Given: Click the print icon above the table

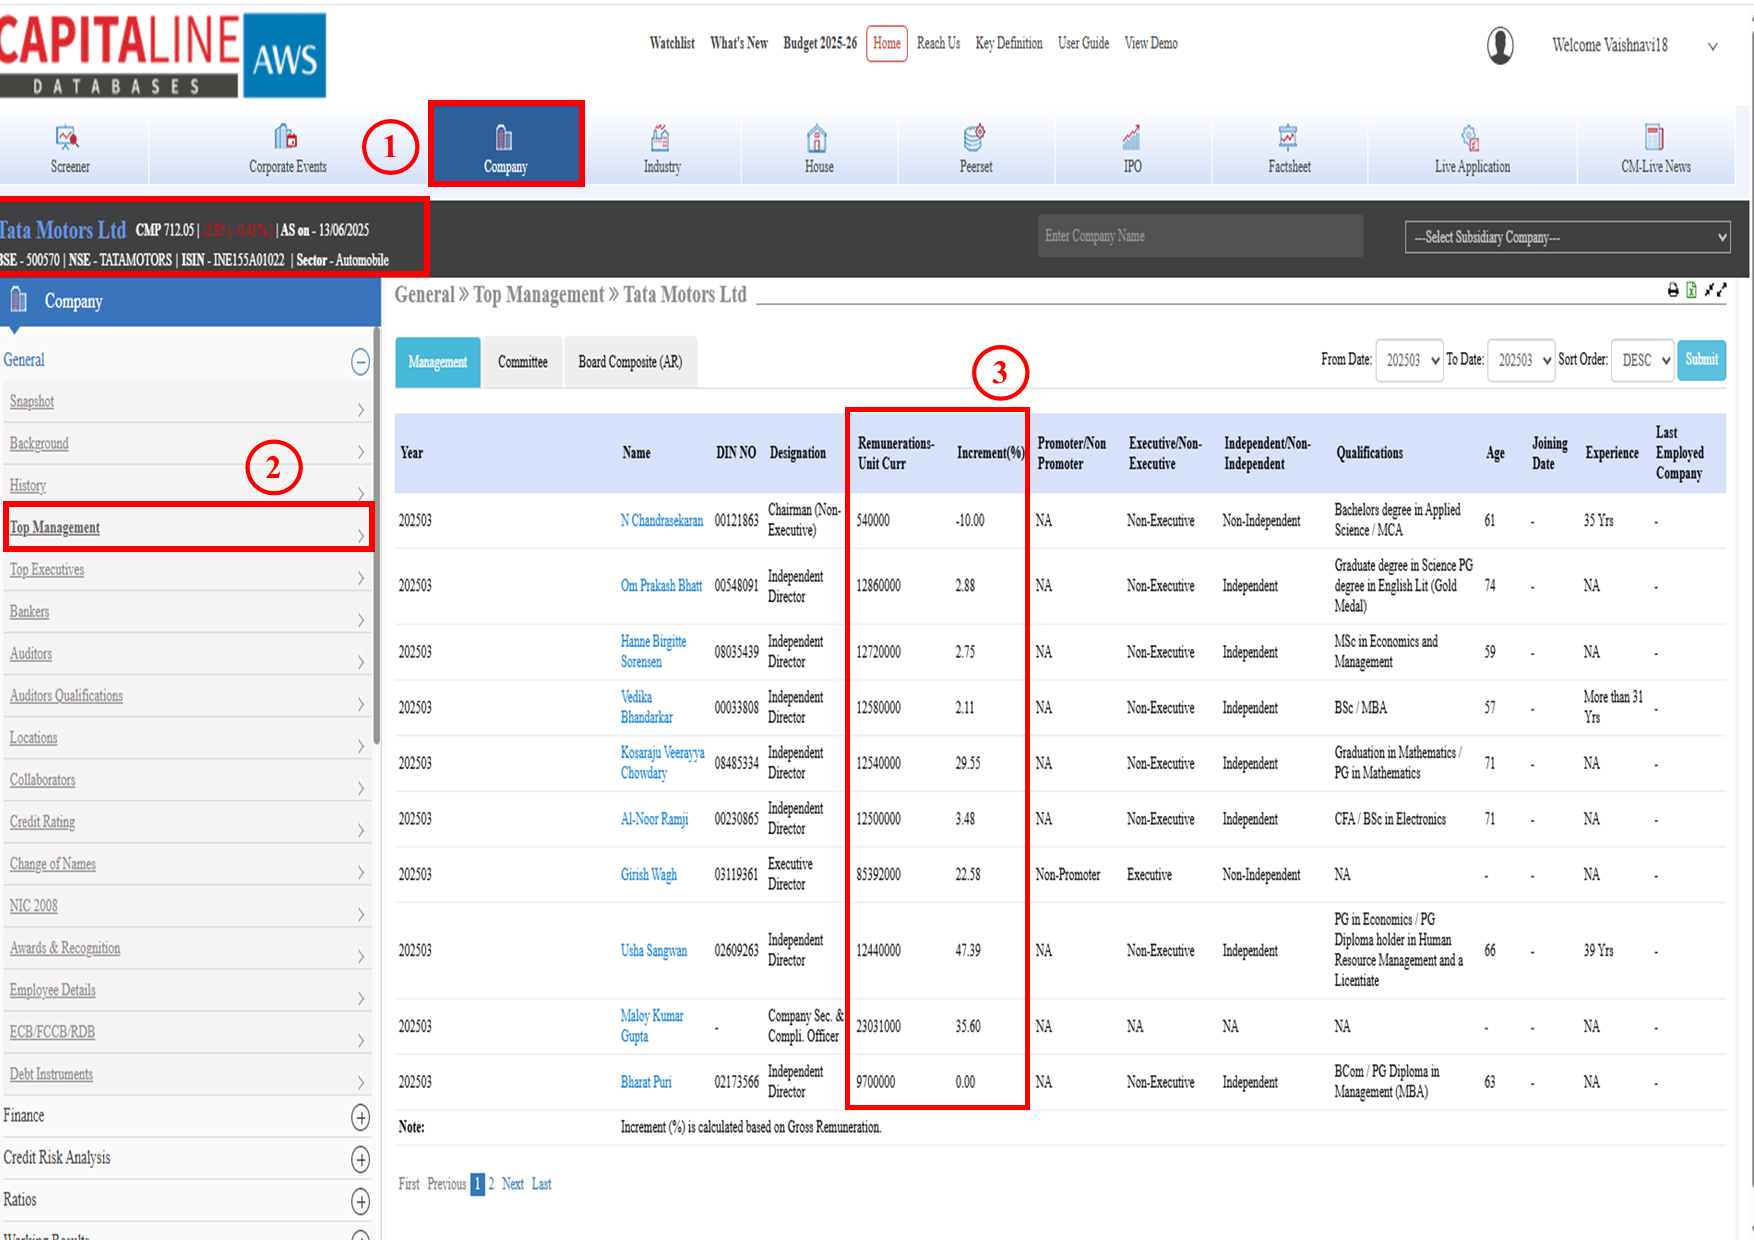Looking at the screenshot, I should 1673,290.
